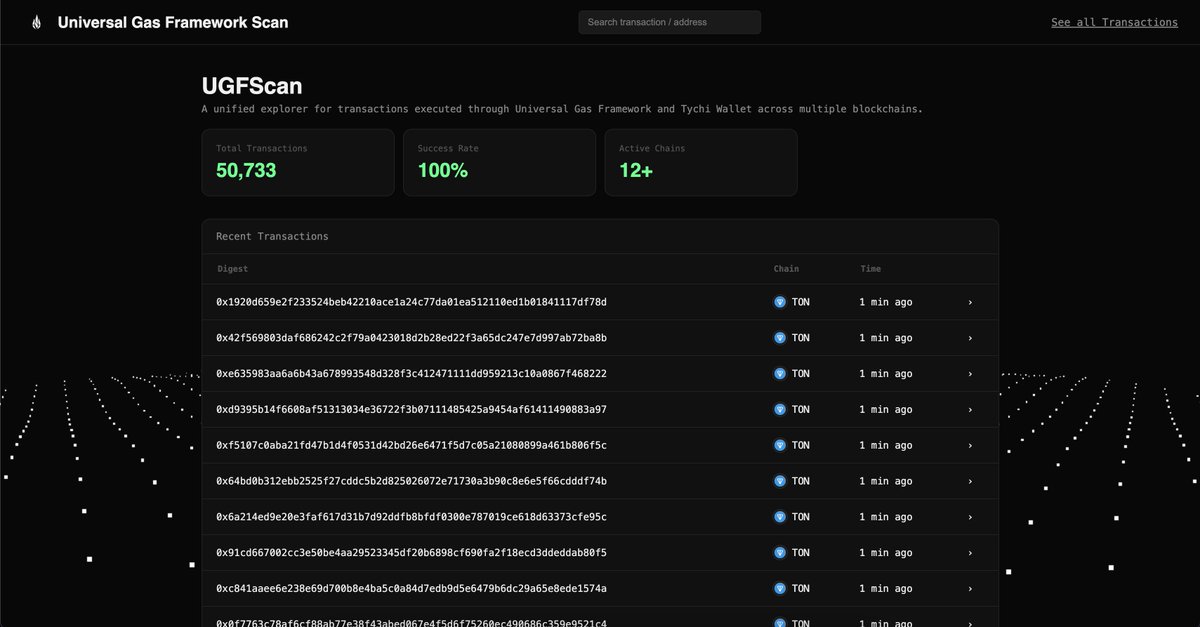Click TON label in the 0xe635983a row

(x=801, y=373)
